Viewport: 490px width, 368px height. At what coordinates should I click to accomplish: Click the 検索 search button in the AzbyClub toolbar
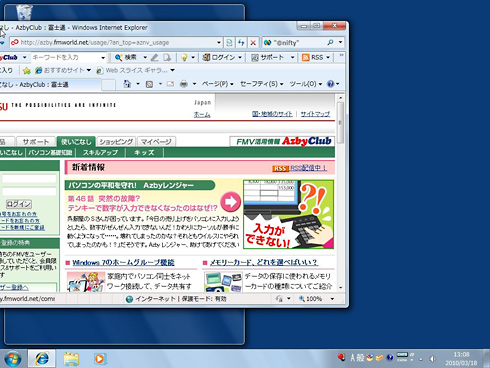pyautogui.click(x=126, y=57)
